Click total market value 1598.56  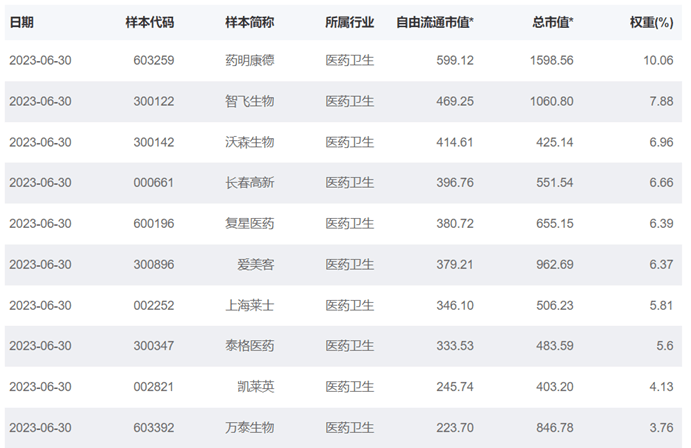click(x=552, y=60)
